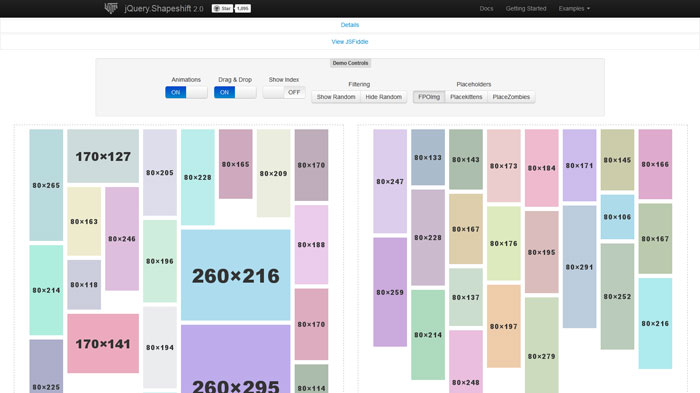This screenshot has height=393, width=700.
Task: Select the 80×291 tile
Action: 579,267
